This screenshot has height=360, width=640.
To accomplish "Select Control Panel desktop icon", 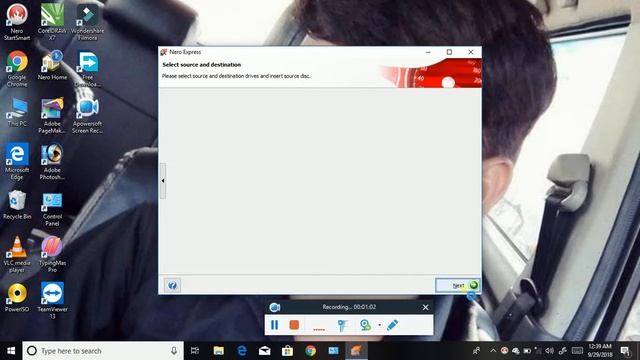I will [52, 209].
